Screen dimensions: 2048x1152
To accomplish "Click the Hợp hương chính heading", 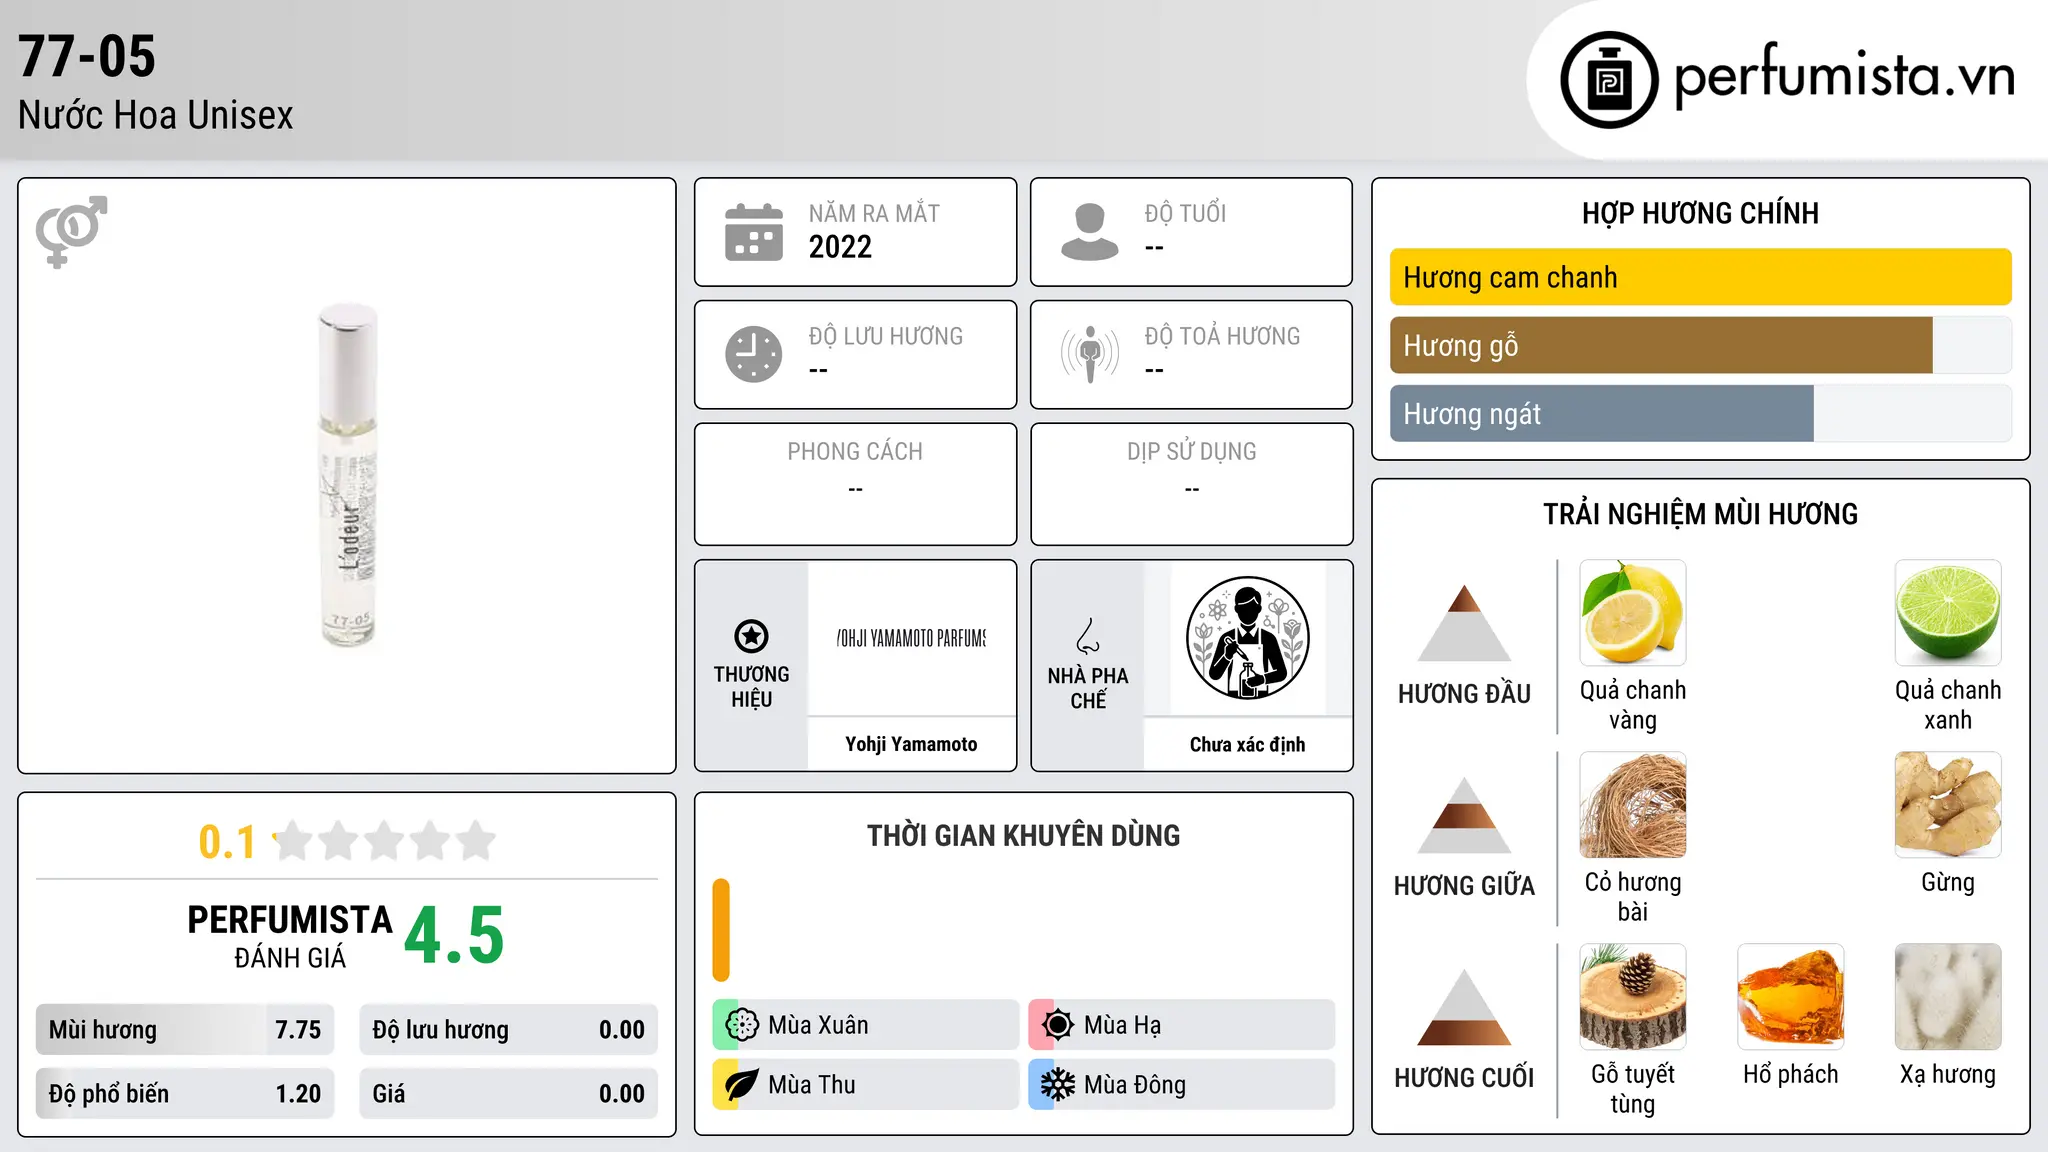I will pos(1700,213).
